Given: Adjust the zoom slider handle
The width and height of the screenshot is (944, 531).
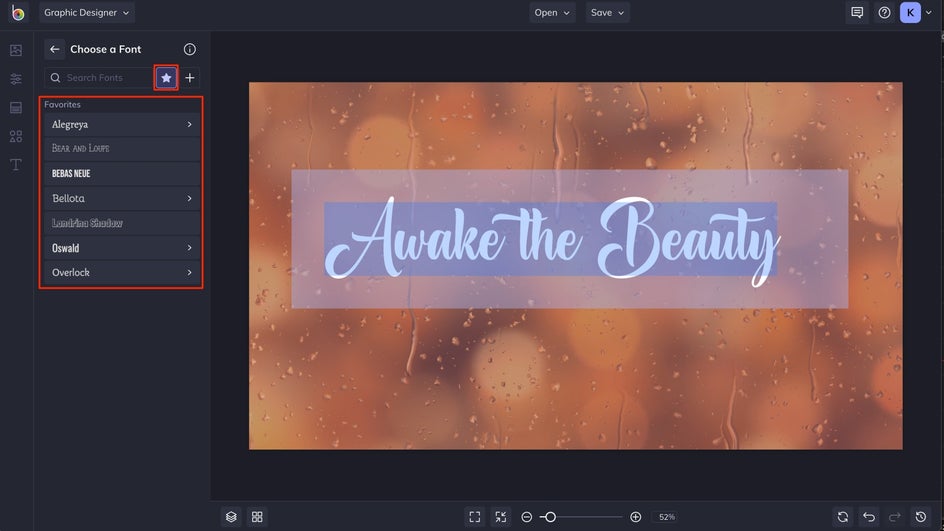Looking at the screenshot, I should click(550, 517).
